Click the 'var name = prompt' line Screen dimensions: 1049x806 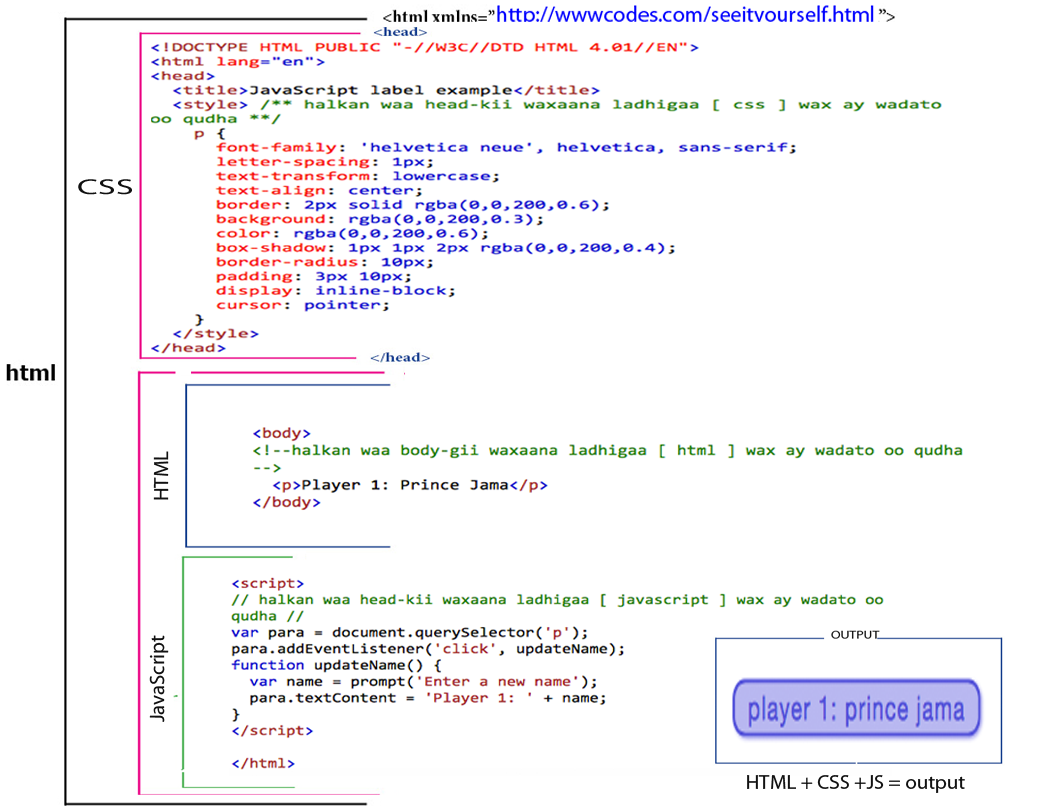(423, 682)
